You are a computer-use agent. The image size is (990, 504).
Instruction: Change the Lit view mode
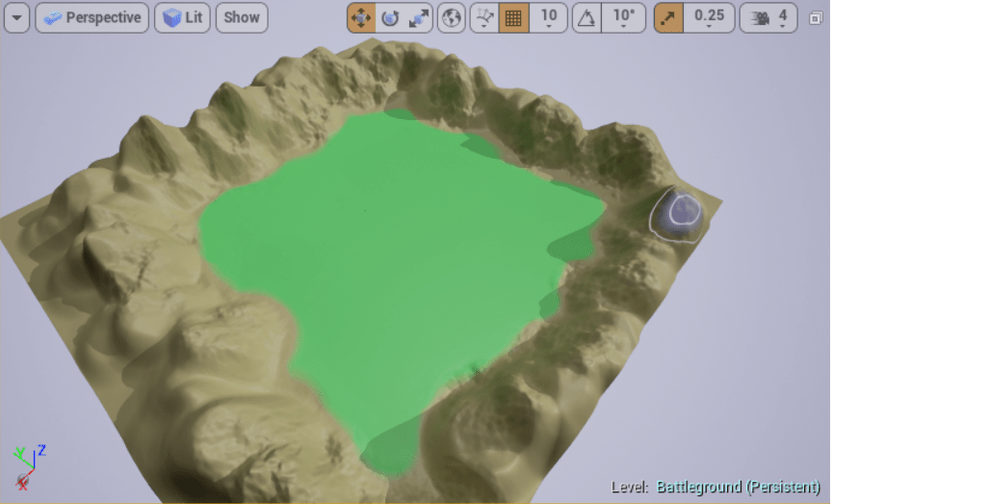(x=182, y=18)
